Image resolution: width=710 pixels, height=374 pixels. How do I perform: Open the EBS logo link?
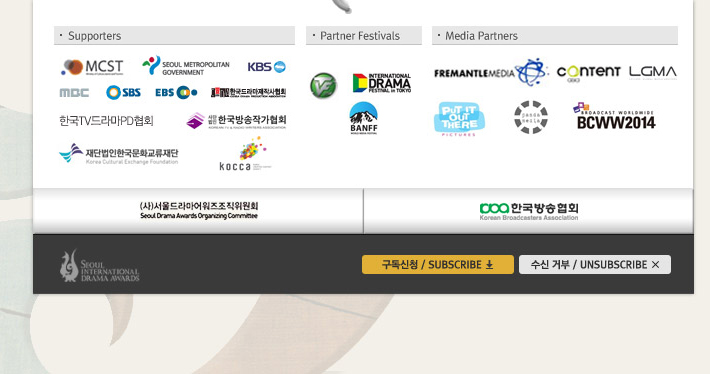tap(176, 92)
